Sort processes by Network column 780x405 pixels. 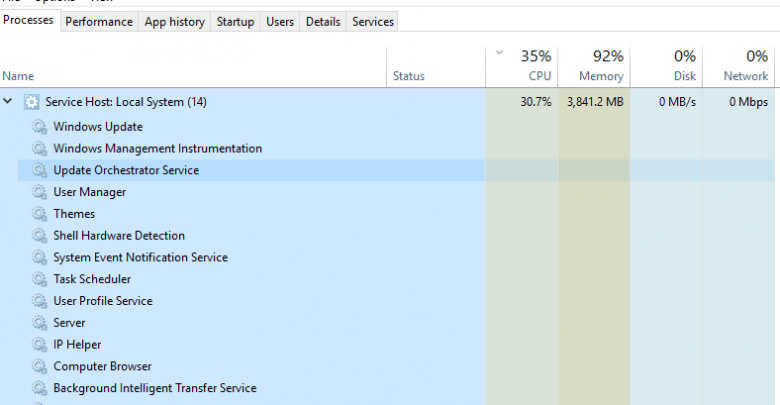pos(738,67)
